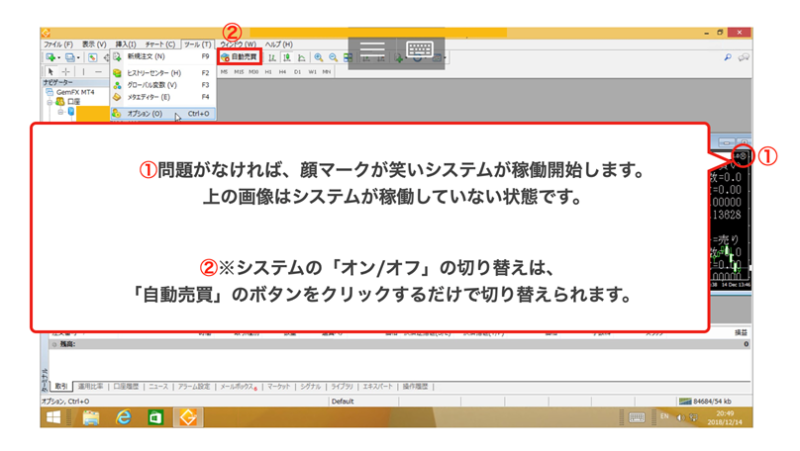Switch to the 口座履歴 terminal tab

tap(126, 387)
